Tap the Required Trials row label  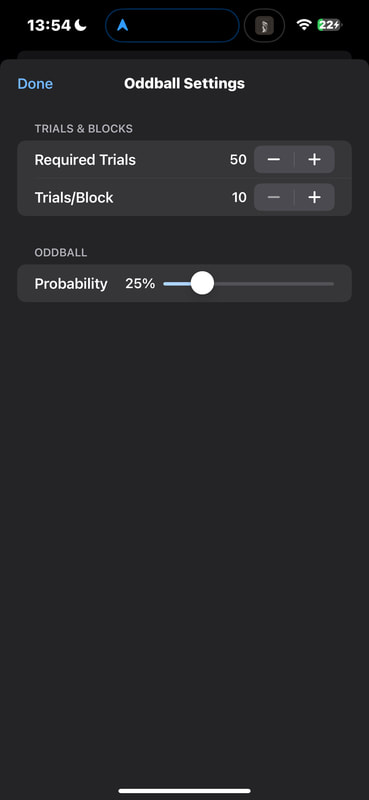point(85,160)
